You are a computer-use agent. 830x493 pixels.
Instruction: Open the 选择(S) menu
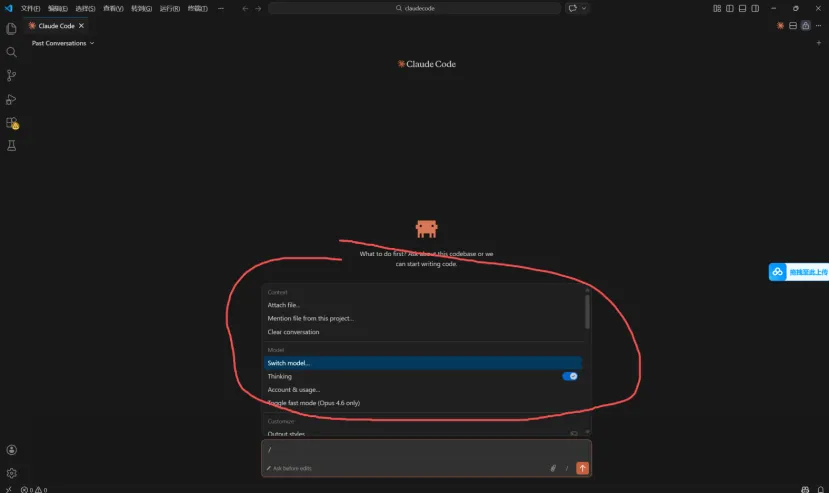click(85, 8)
